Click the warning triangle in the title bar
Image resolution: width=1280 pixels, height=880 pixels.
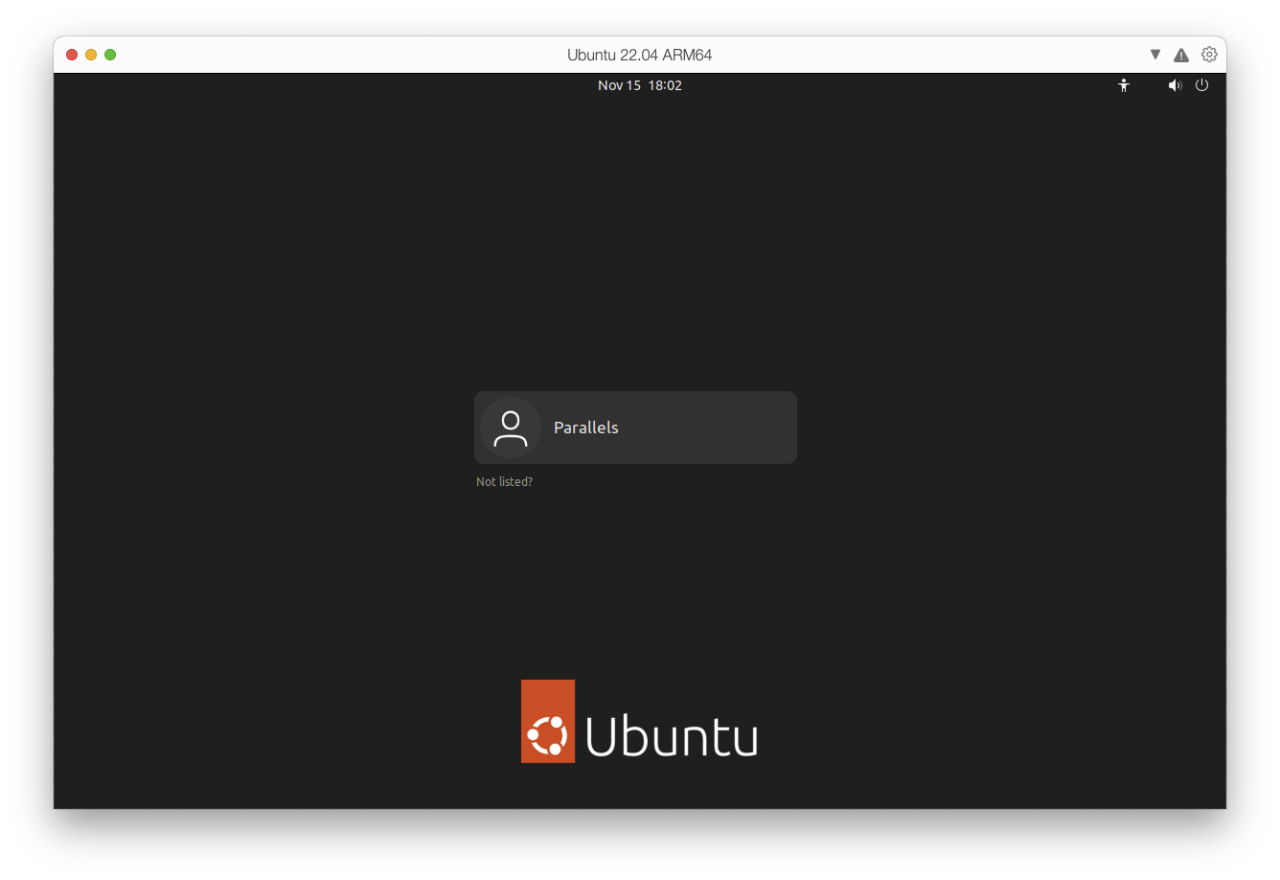click(1181, 54)
